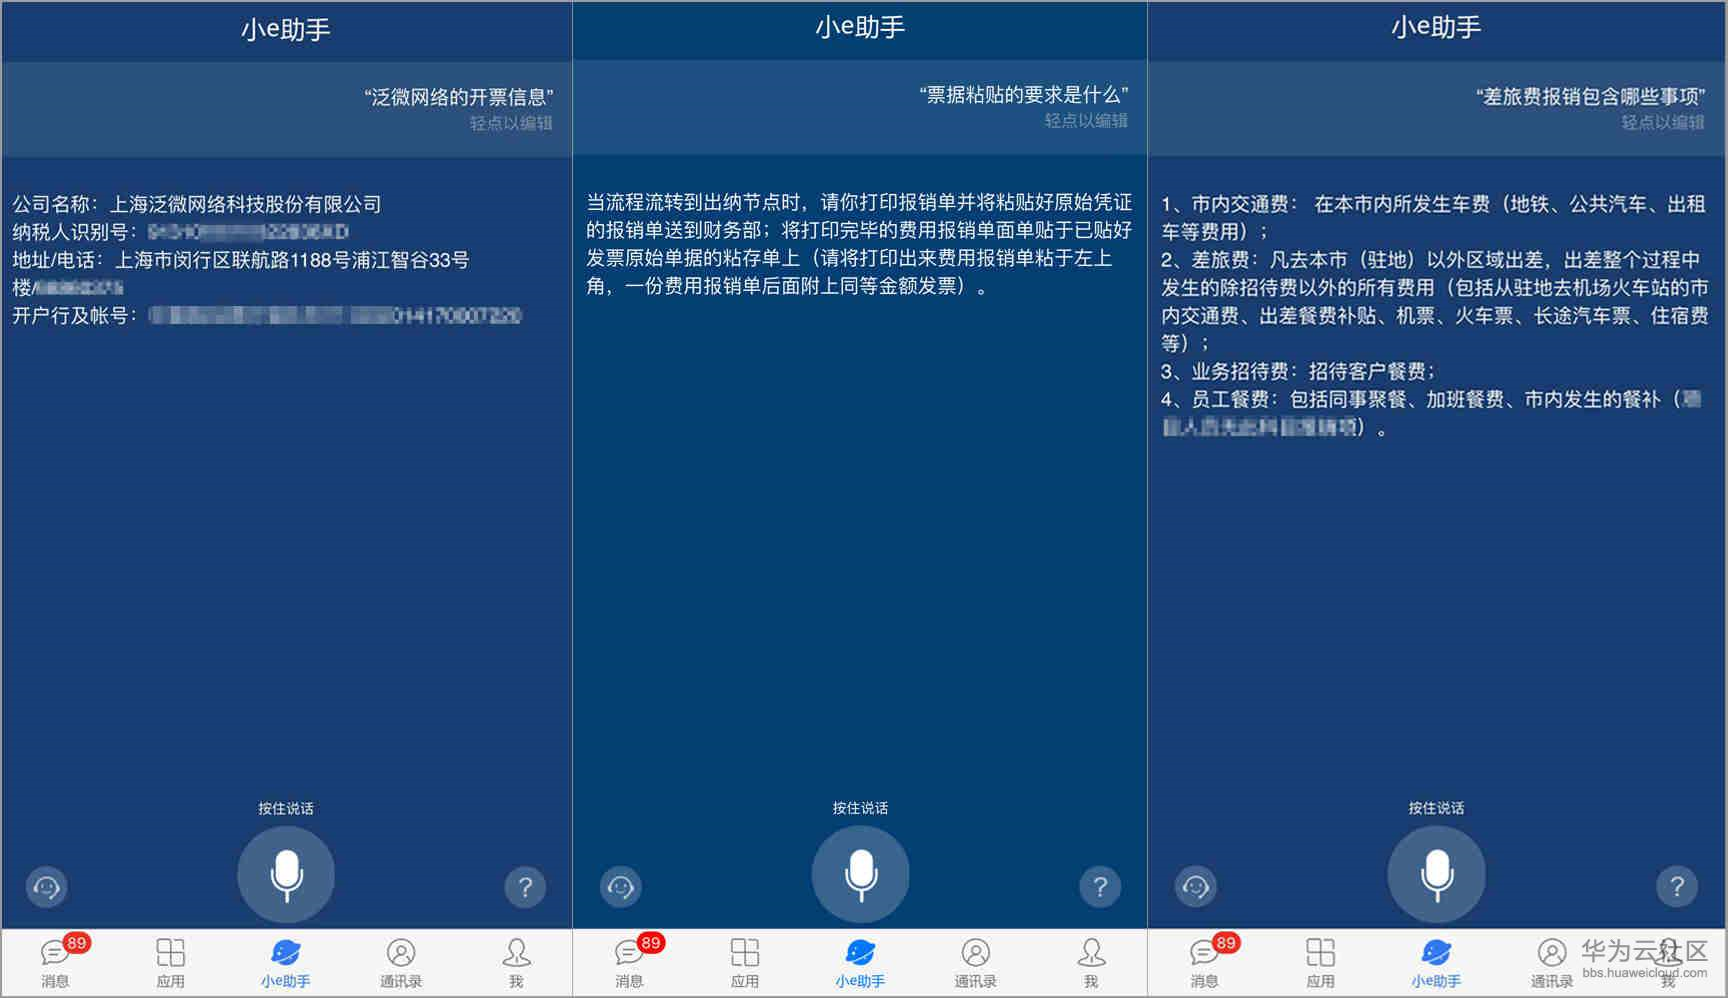Open the help question mark in right screen

[1677, 886]
